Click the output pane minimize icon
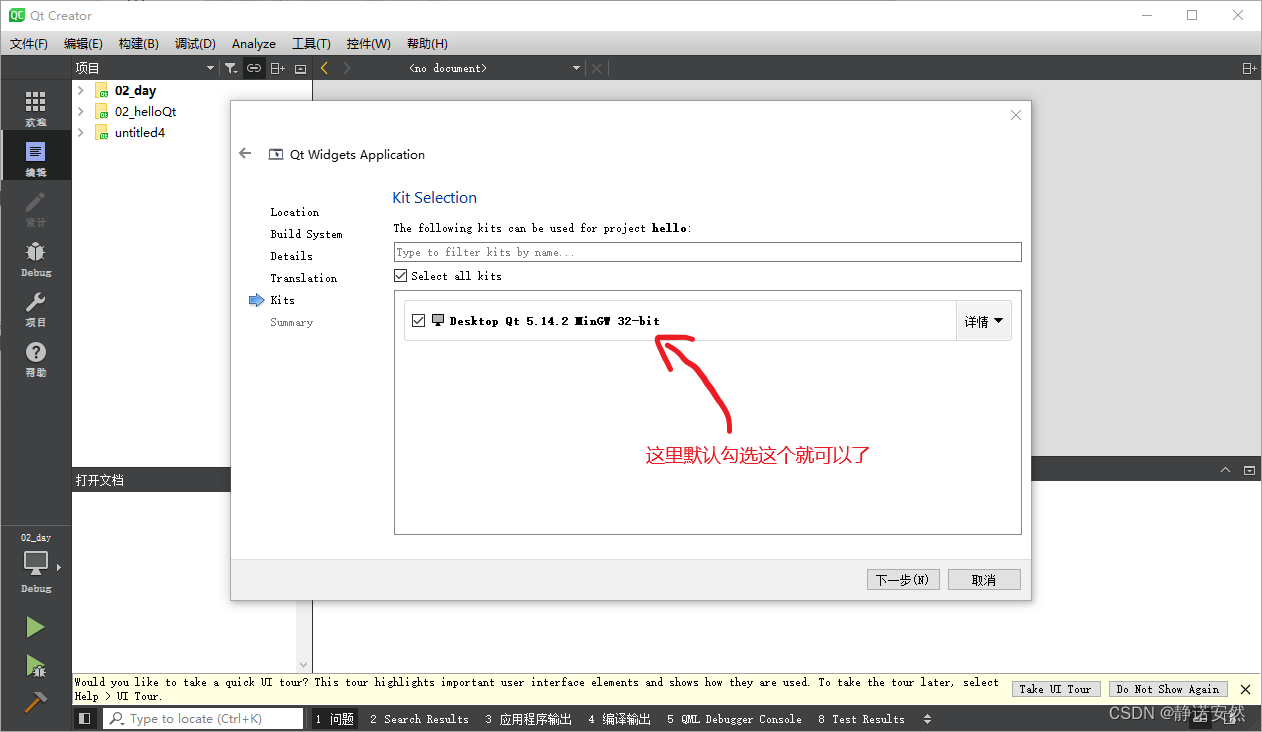Screen dimensions: 1262x732 point(1249,470)
